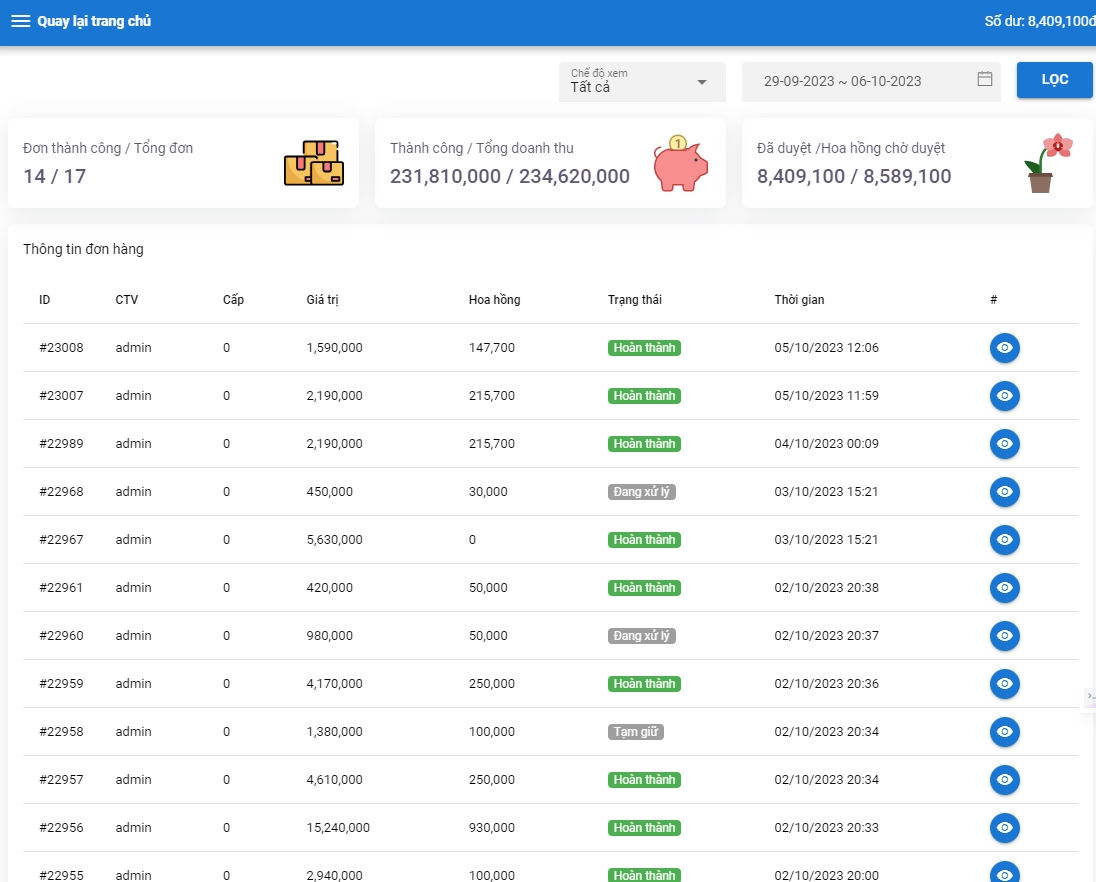View details of order #23008

[1004, 348]
